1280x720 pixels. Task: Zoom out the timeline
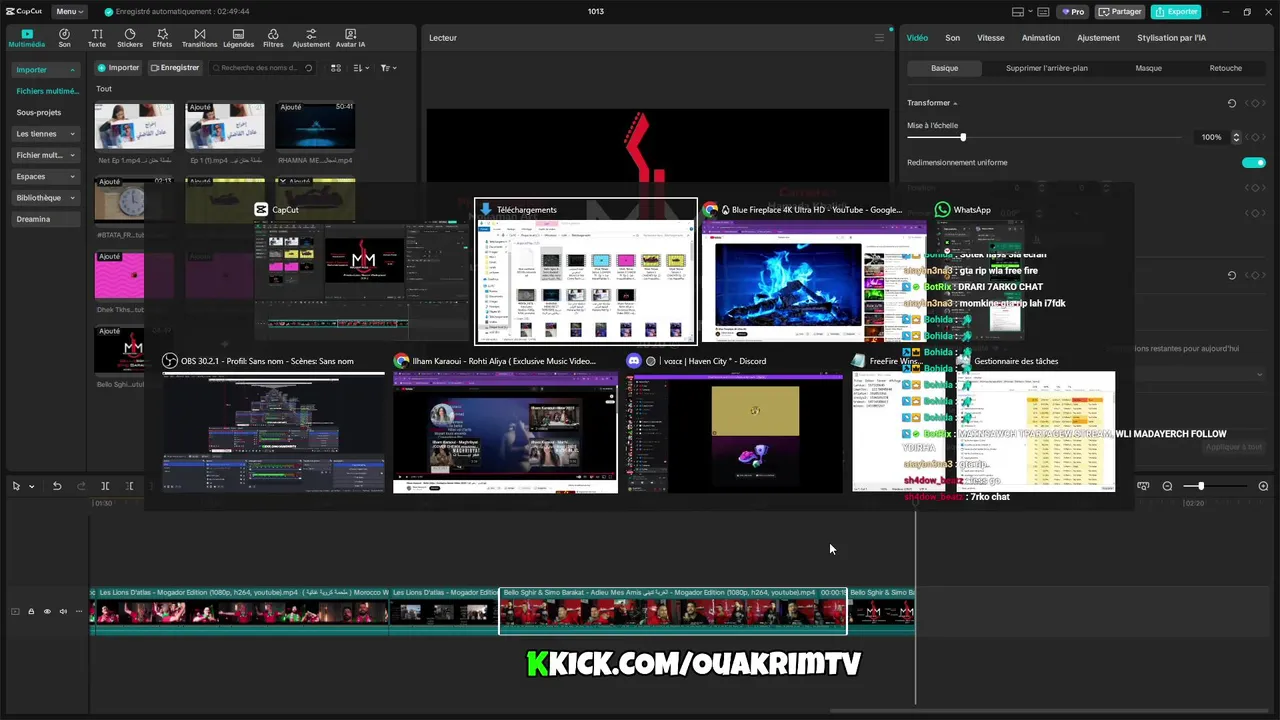click(1167, 486)
